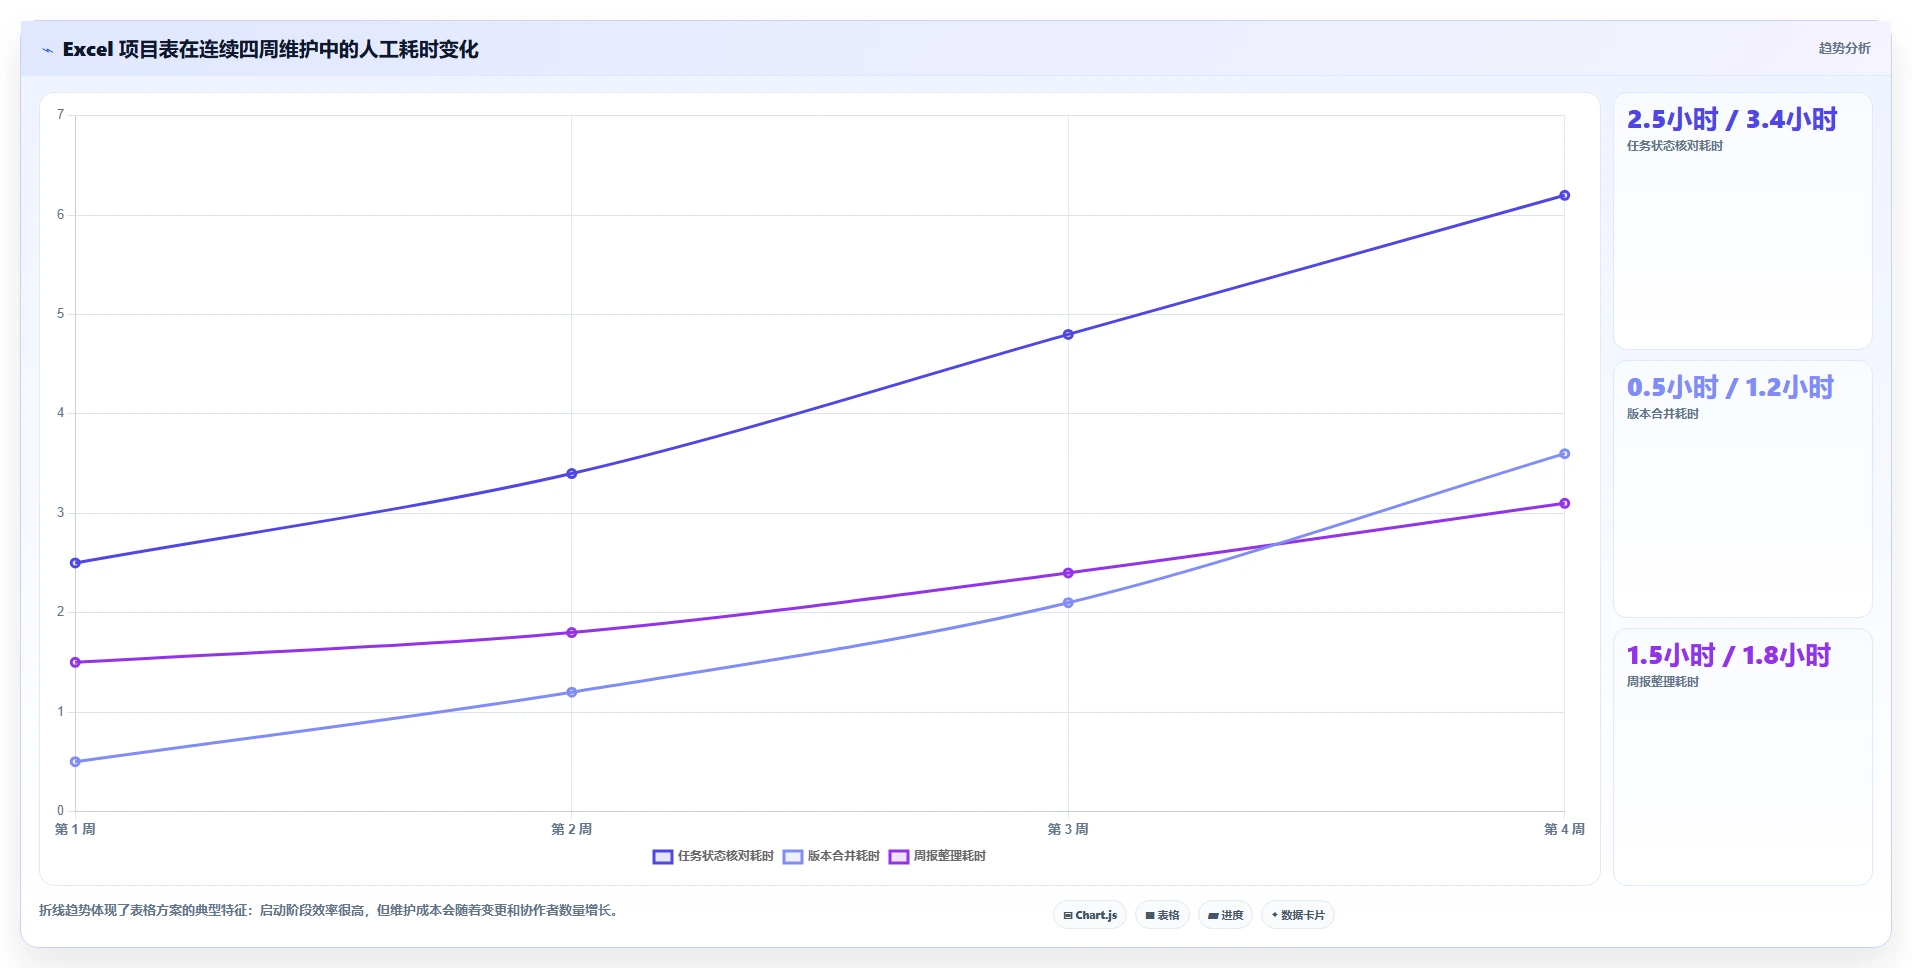
Task: Select the 任务状态核对耗时 point at 第 1 周
Action: (75, 563)
